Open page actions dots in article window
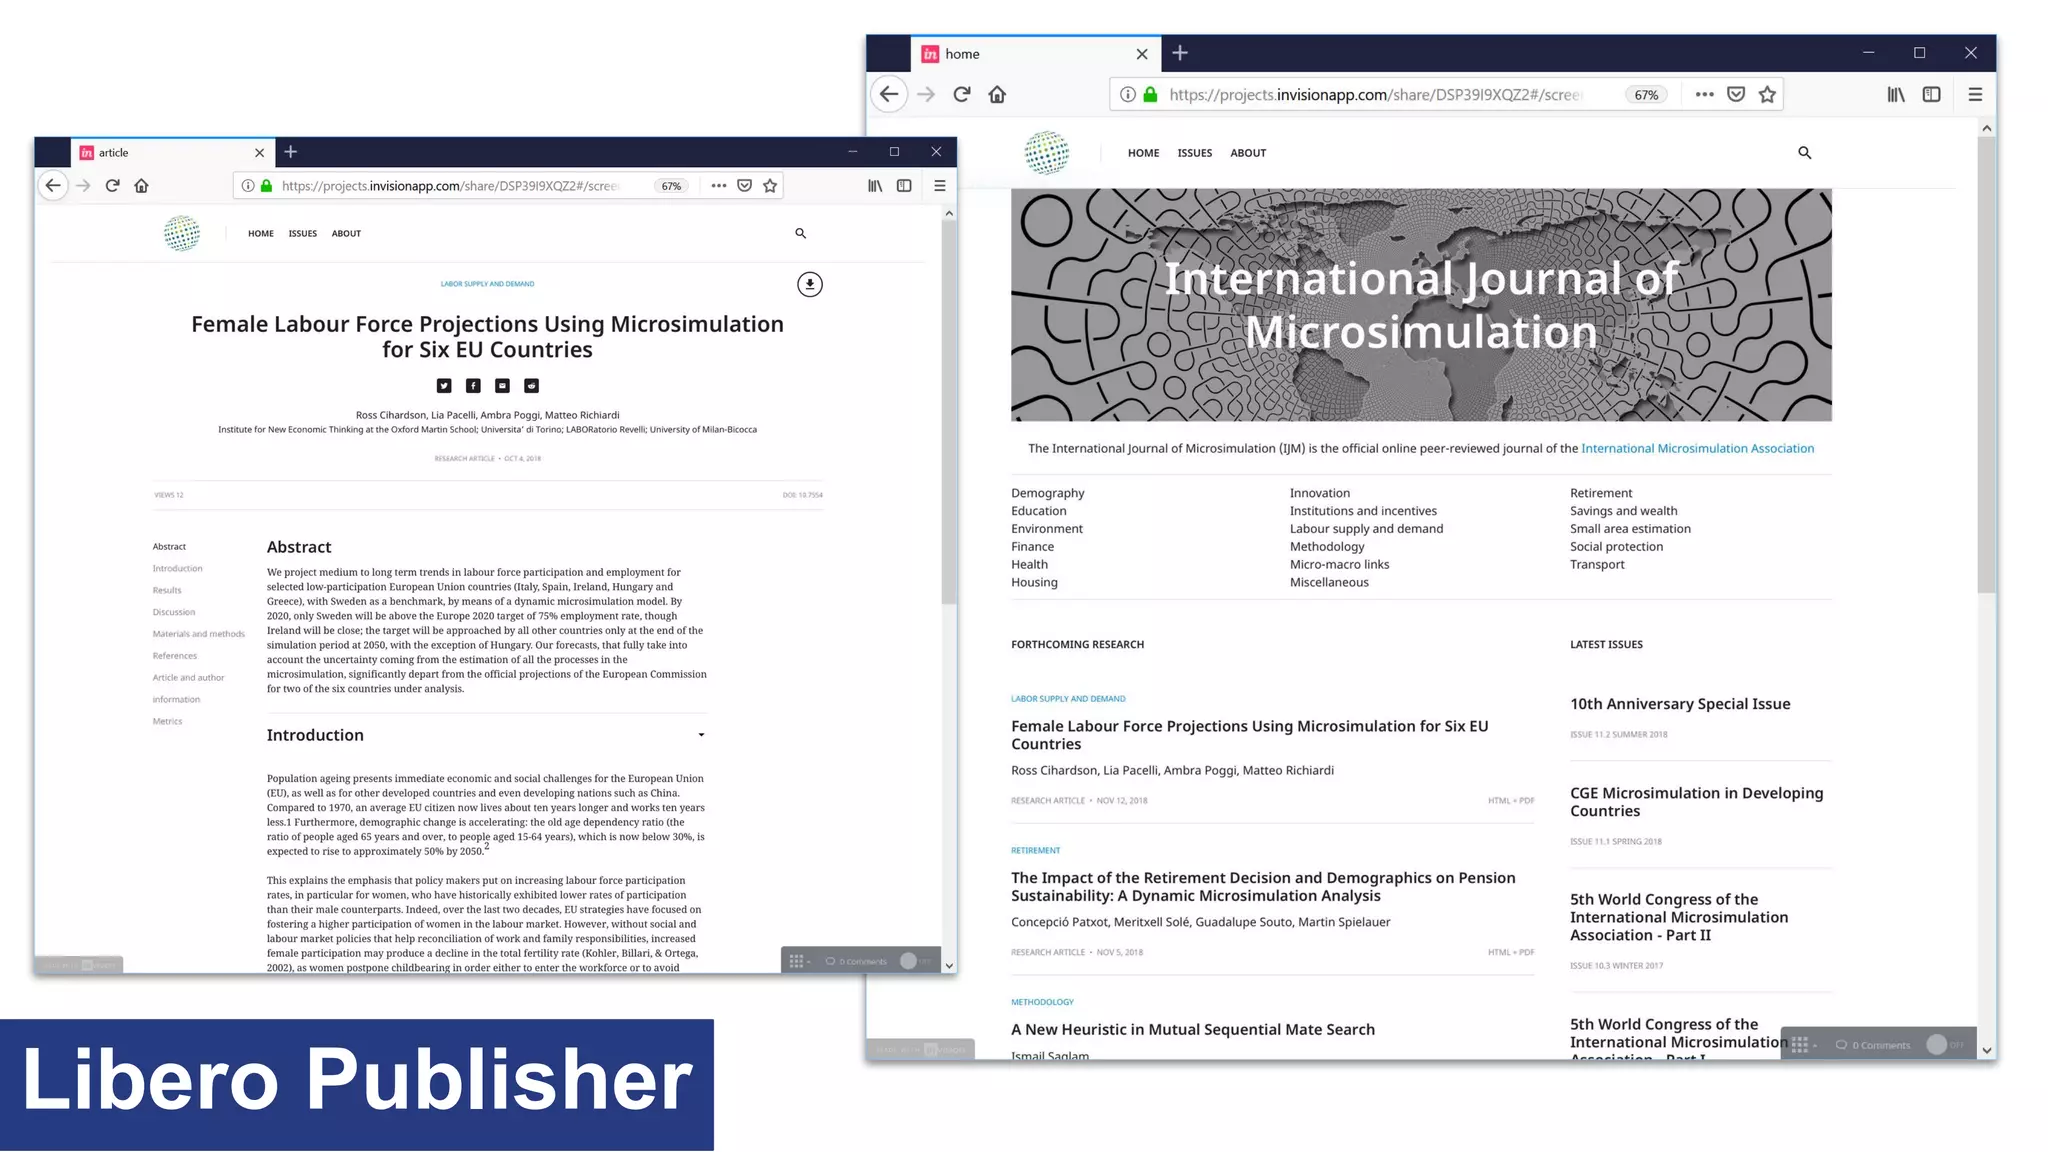The width and height of the screenshot is (2048, 1152). point(718,186)
